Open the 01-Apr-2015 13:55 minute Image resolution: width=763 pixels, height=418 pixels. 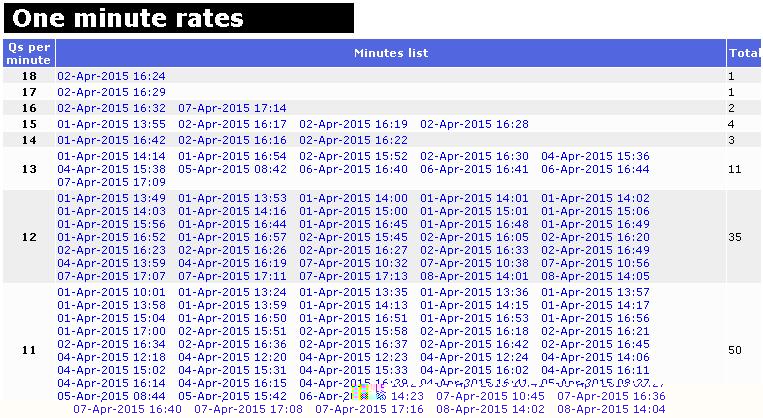tap(111, 124)
